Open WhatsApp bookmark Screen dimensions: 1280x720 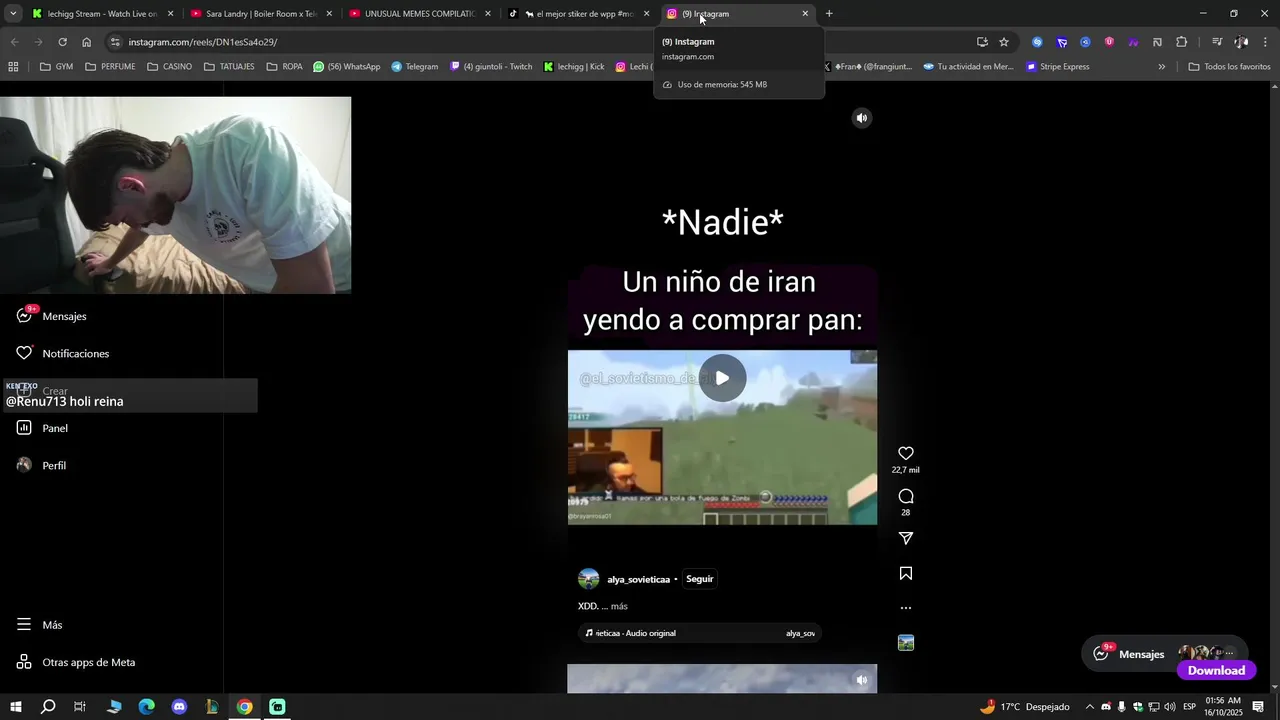click(347, 67)
